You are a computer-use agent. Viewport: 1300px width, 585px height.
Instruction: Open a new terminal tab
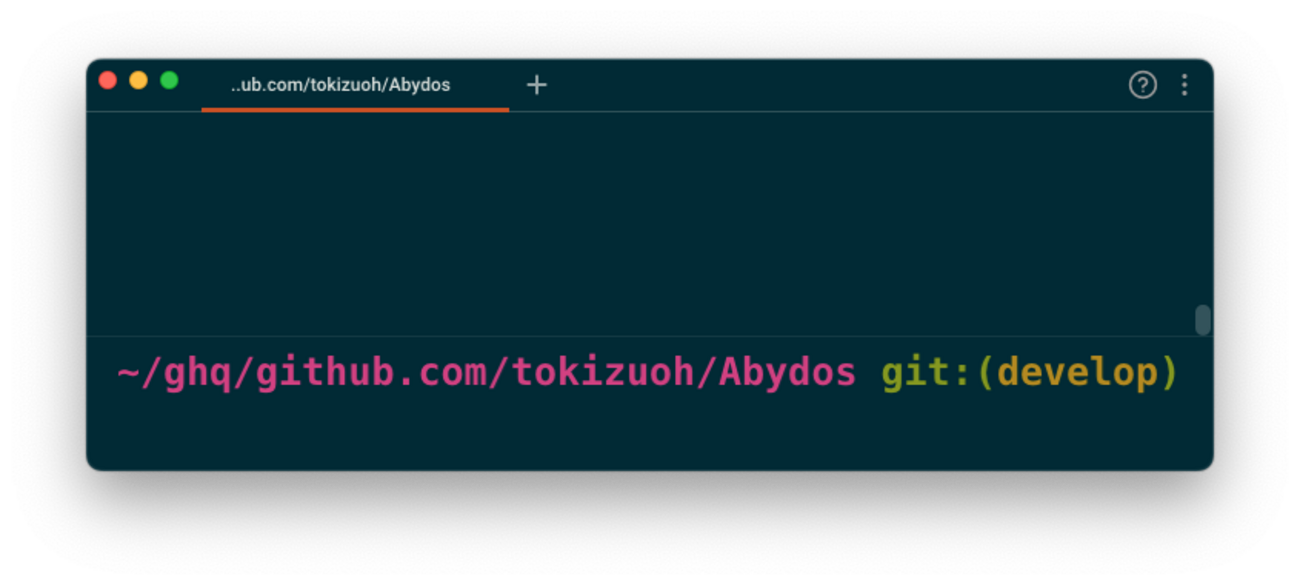pyautogui.click(x=537, y=85)
